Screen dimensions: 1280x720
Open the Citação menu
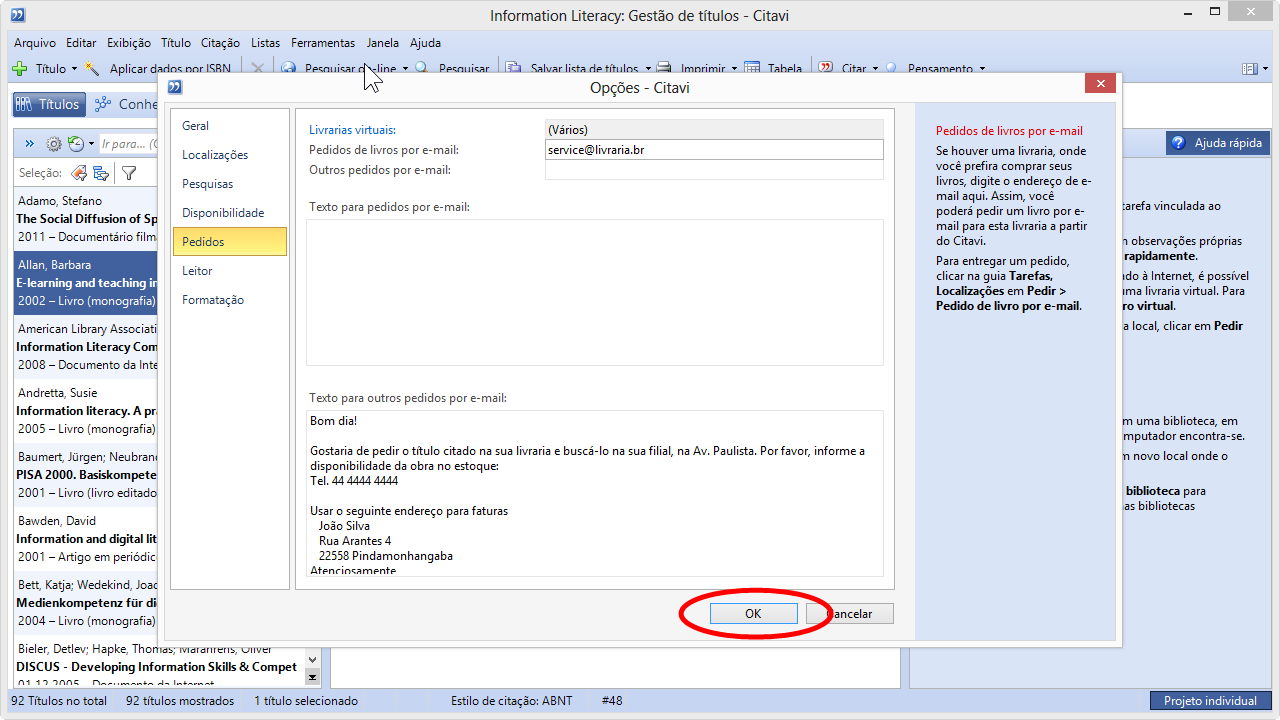pyautogui.click(x=220, y=43)
